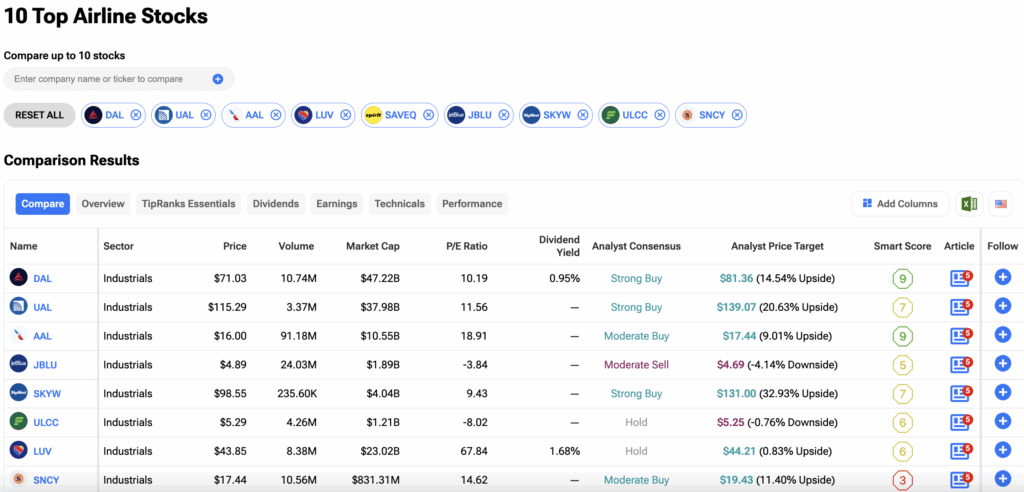Image resolution: width=1024 pixels, height=492 pixels.
Task: Click the Excel export icon
Action: coord(968,204)
